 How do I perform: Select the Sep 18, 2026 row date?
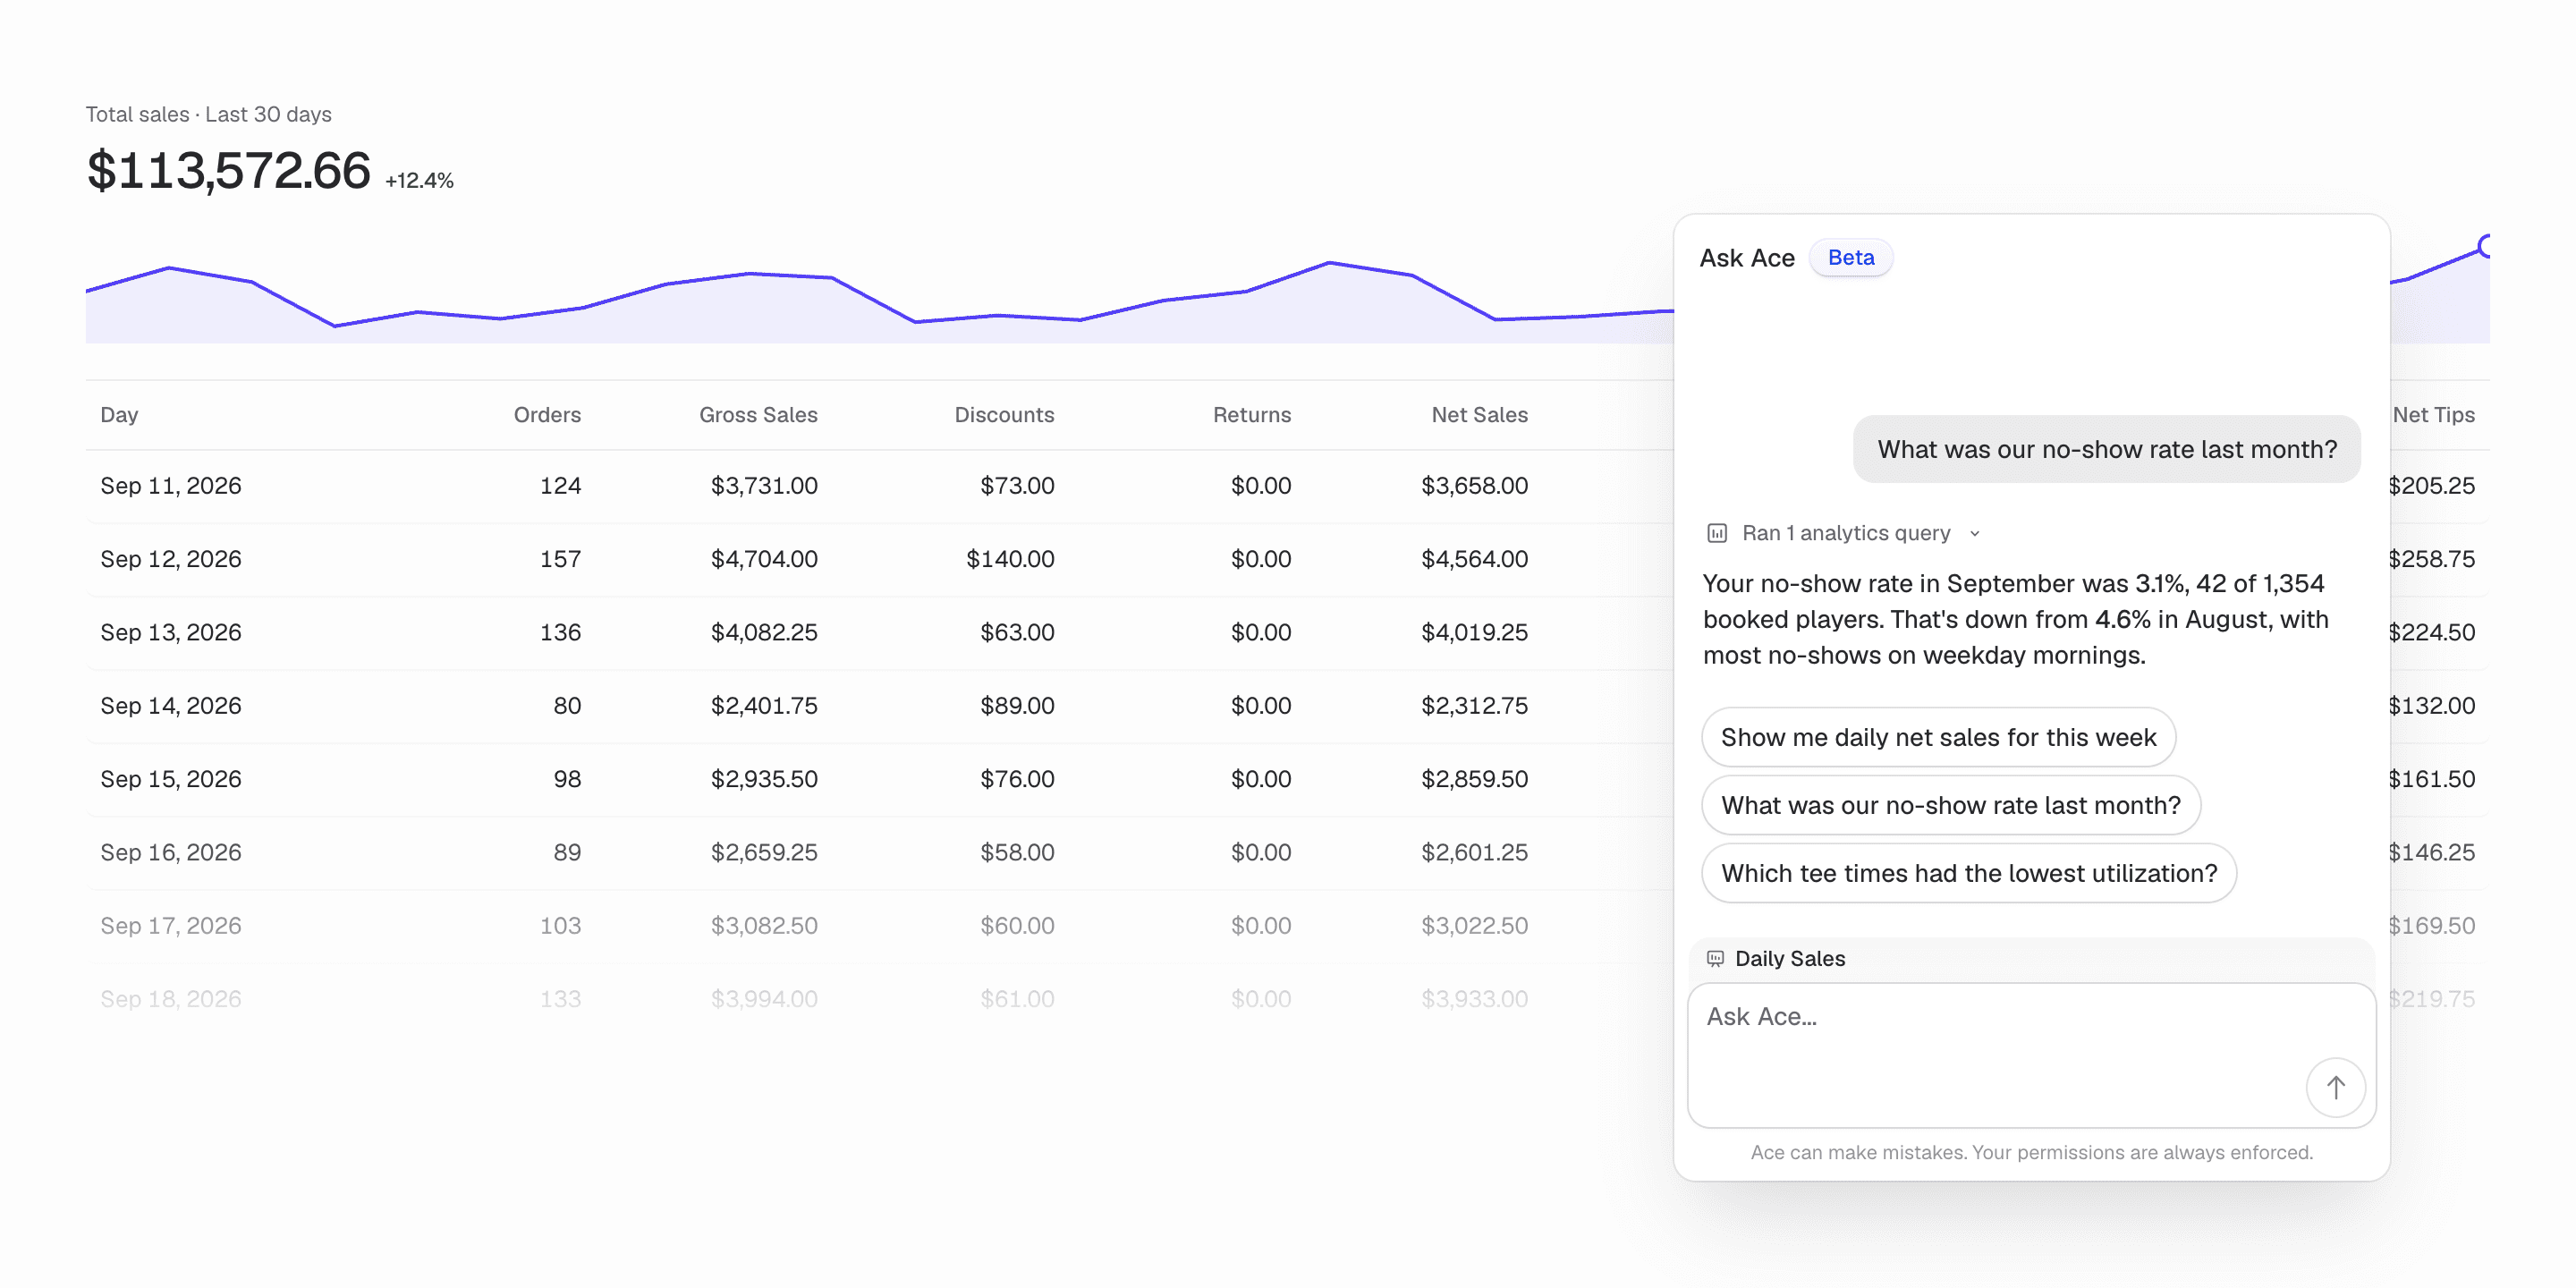click(171, 999)
